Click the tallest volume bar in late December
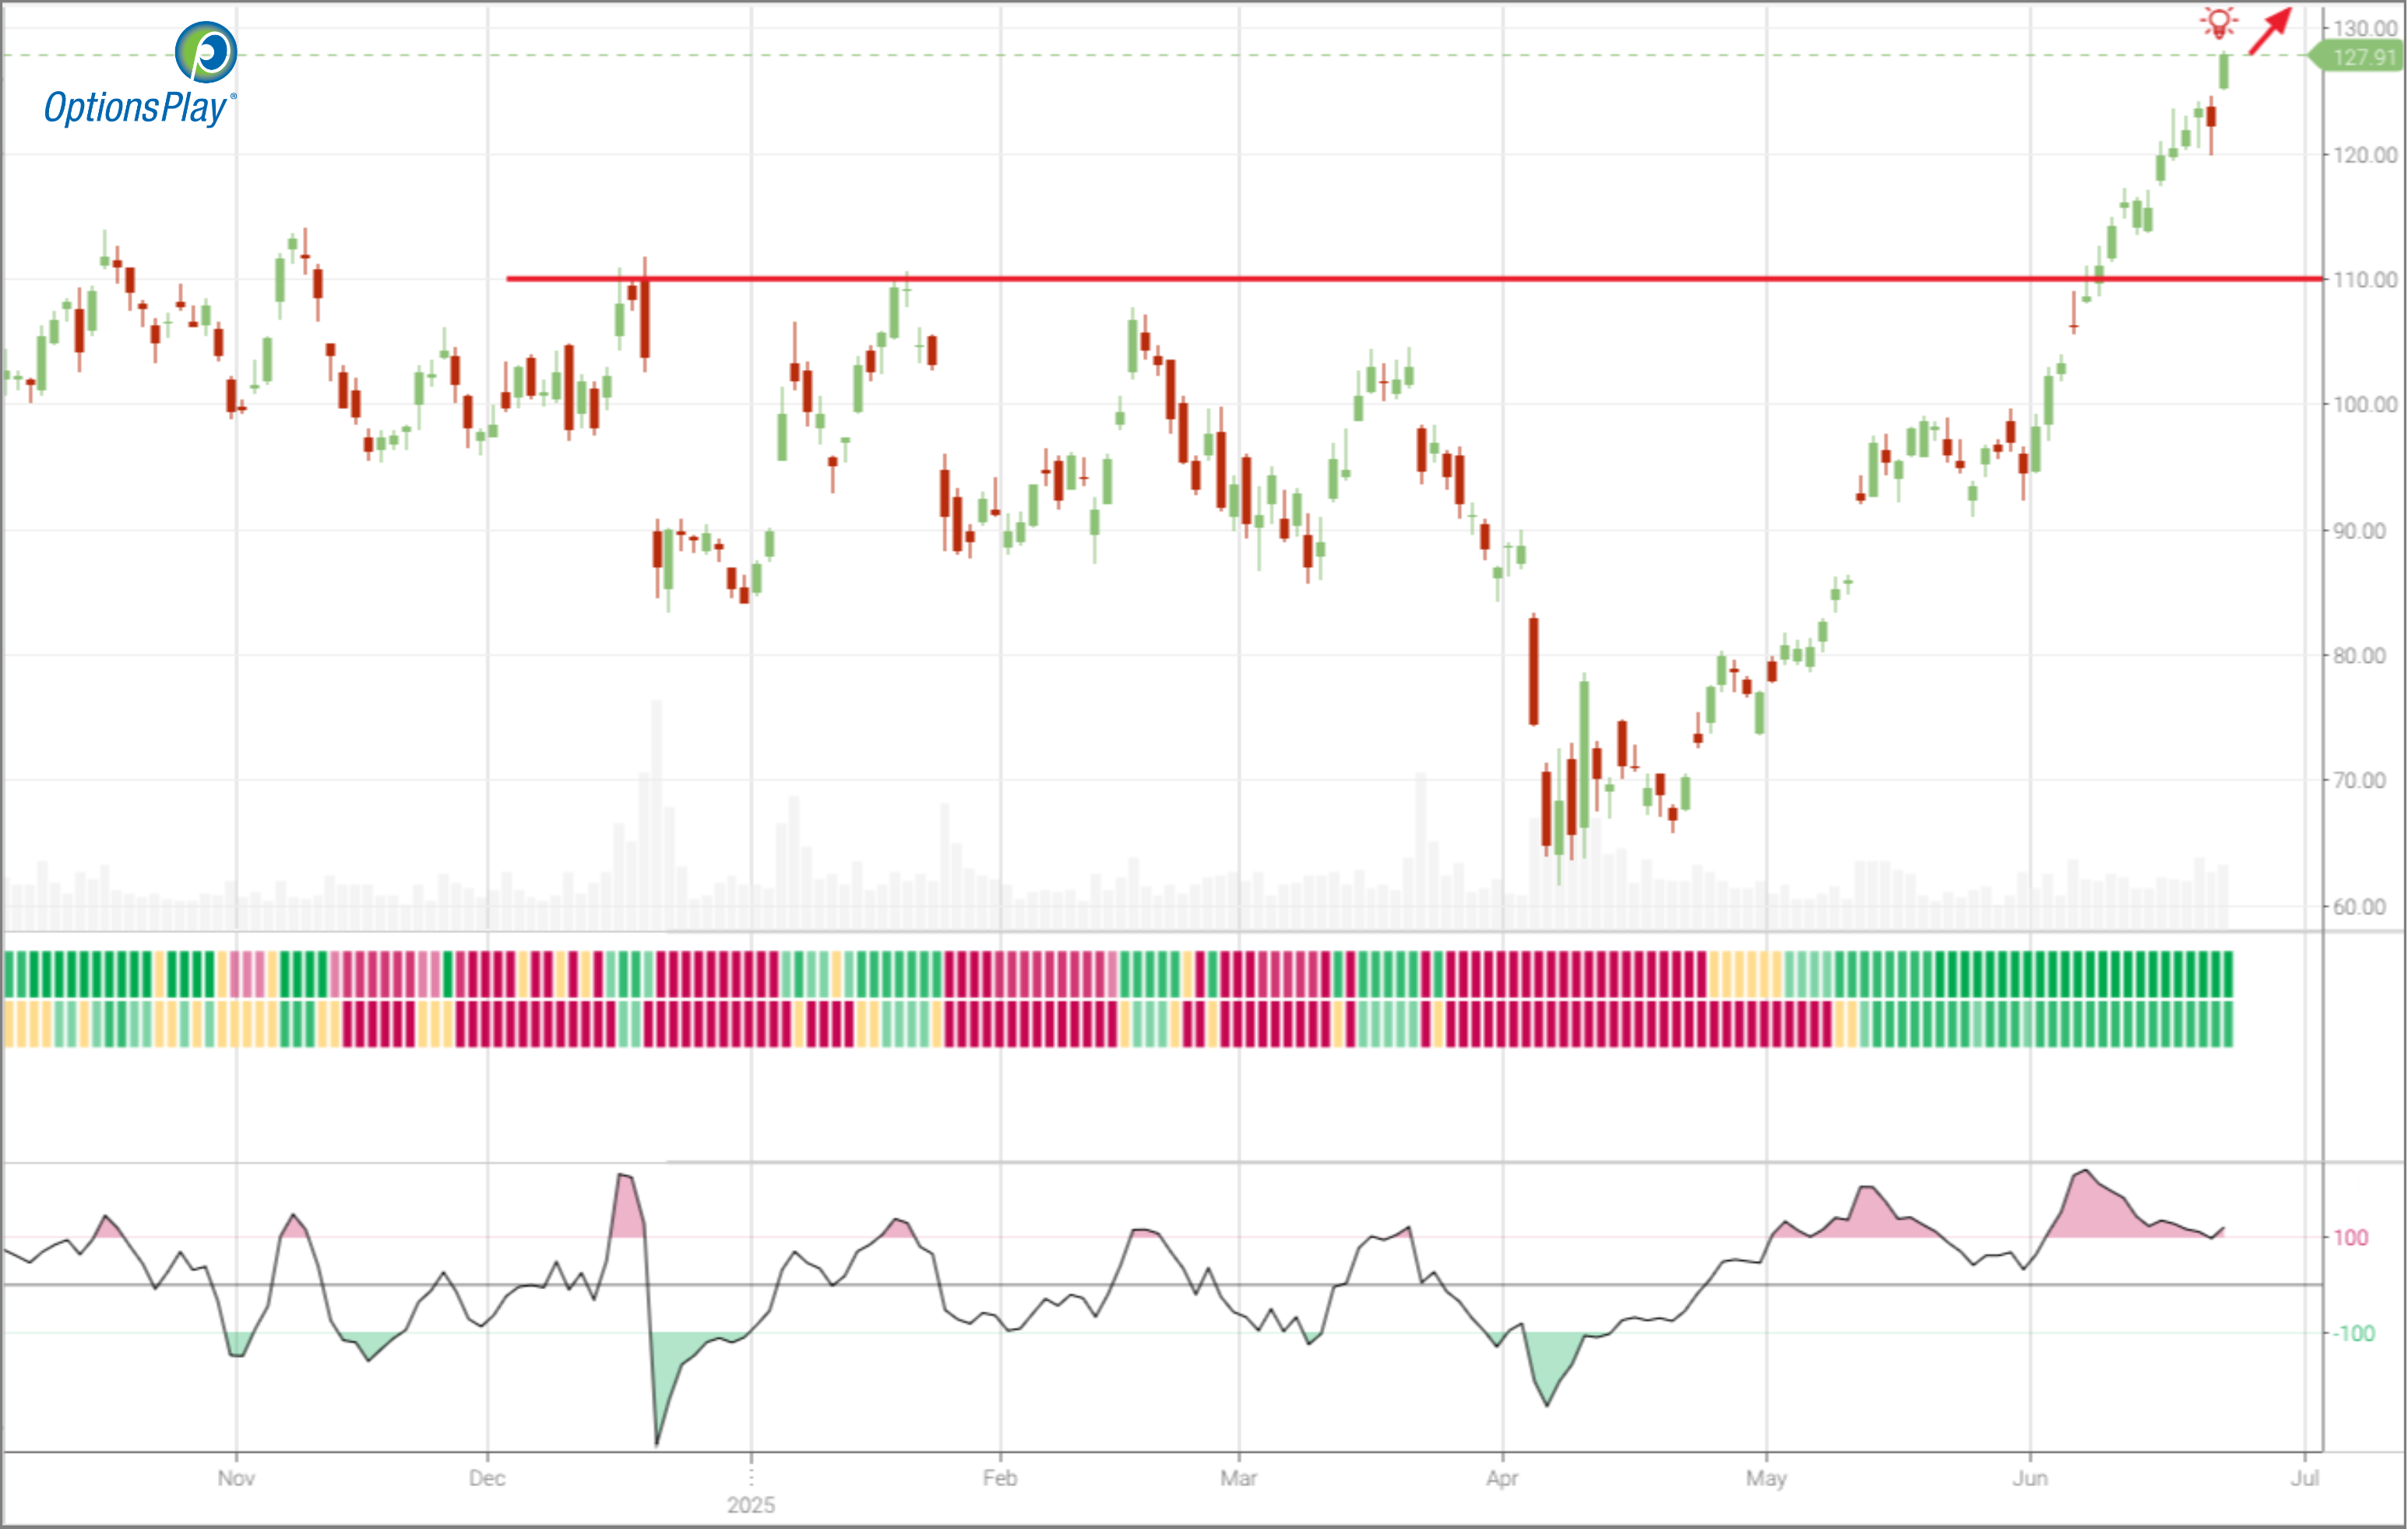2408x1529 pixels. [x=657, y=813]
